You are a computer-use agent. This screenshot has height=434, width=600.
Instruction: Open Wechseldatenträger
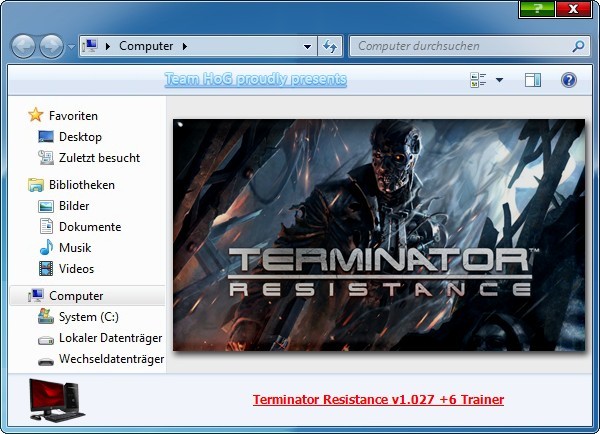[x=111, y=359]
